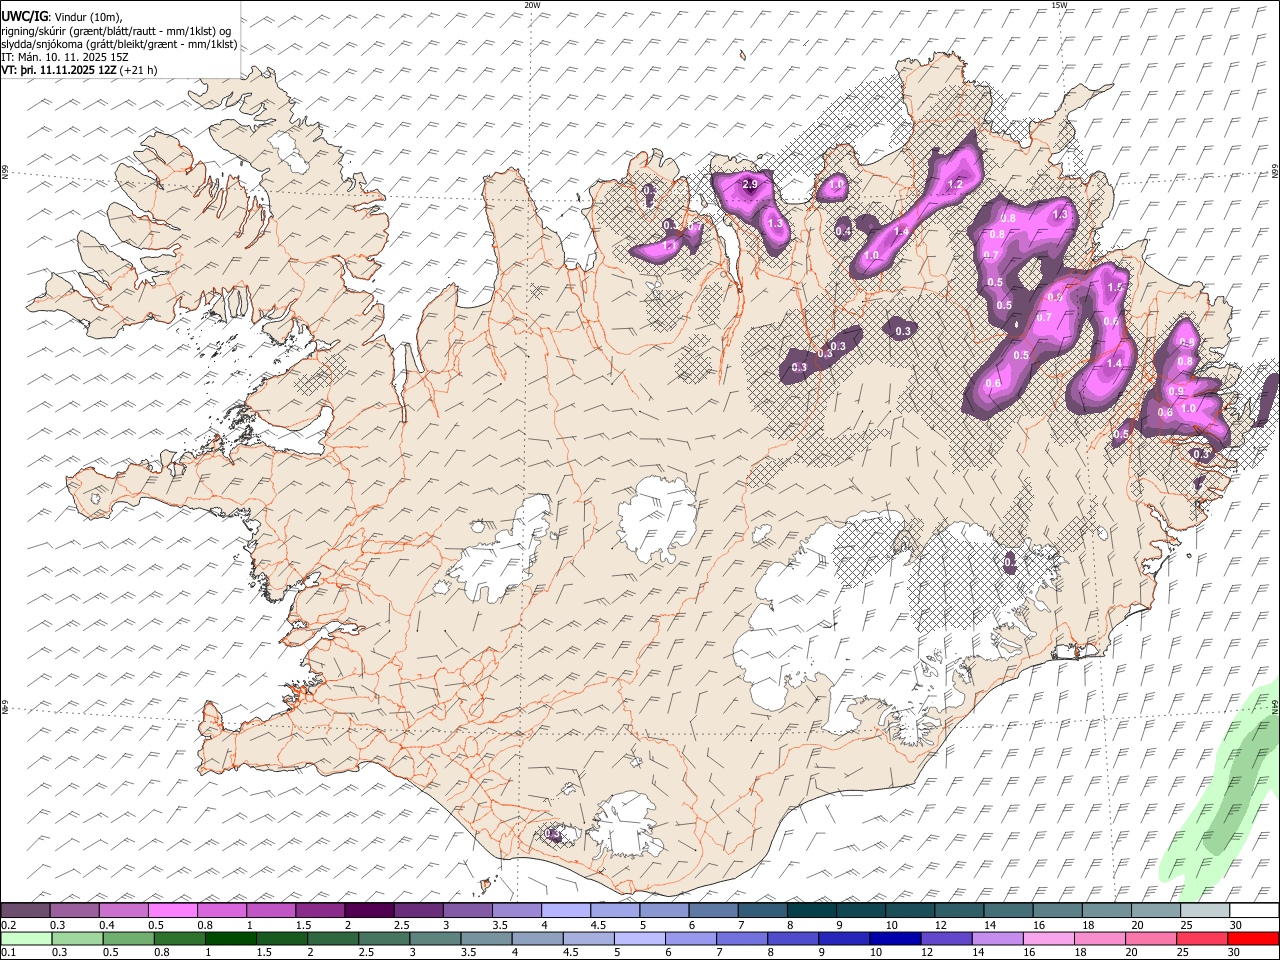The height and width of the screenshot is (960, 1280).
Task: Click the "2.9" snowfall value on the north coast
Action: point(750,185)
